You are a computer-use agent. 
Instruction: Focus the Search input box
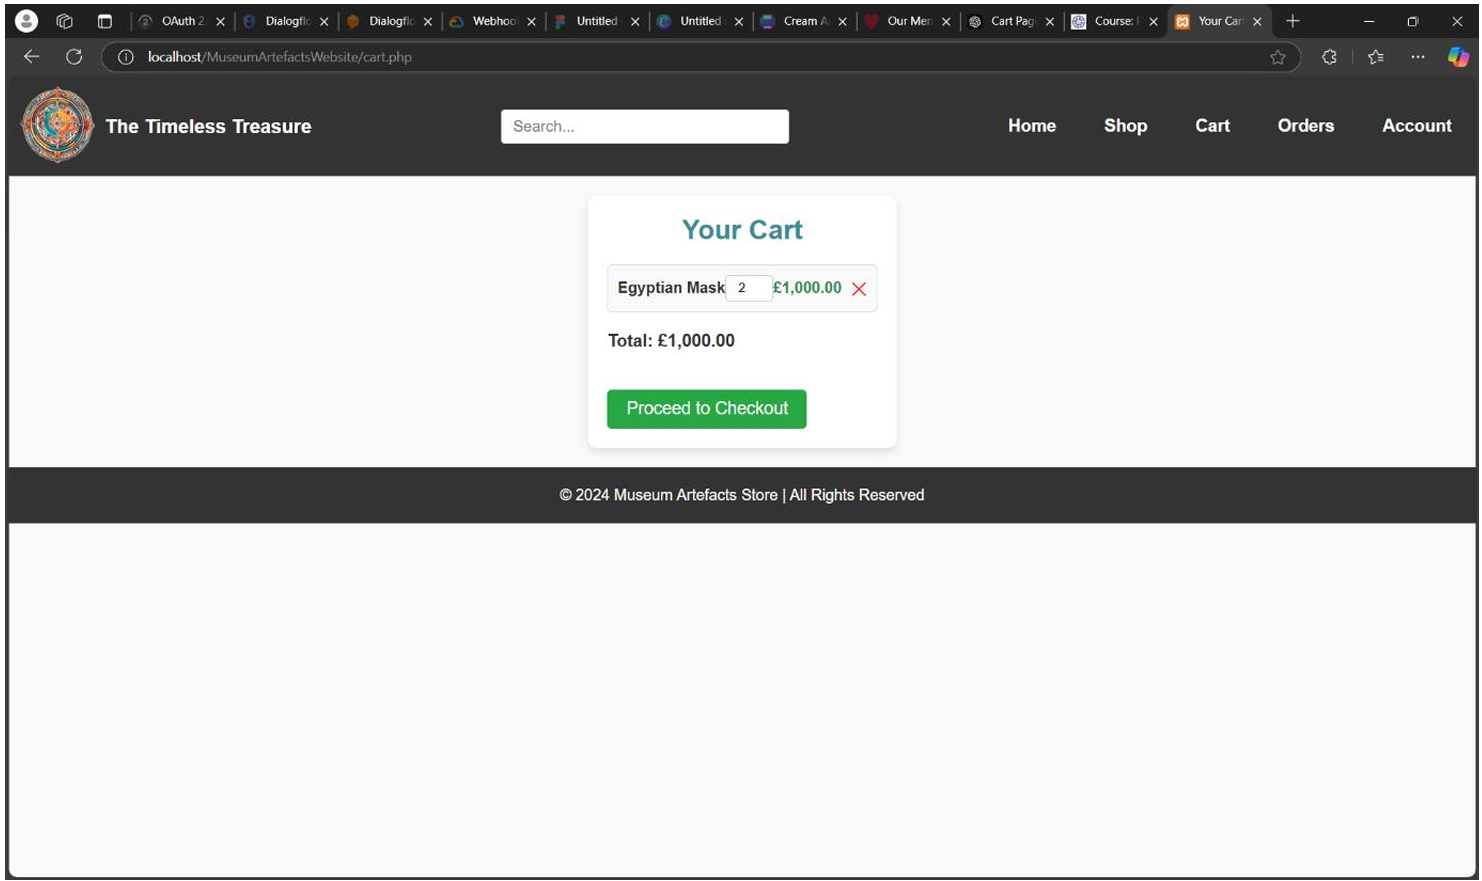(644, 126)
